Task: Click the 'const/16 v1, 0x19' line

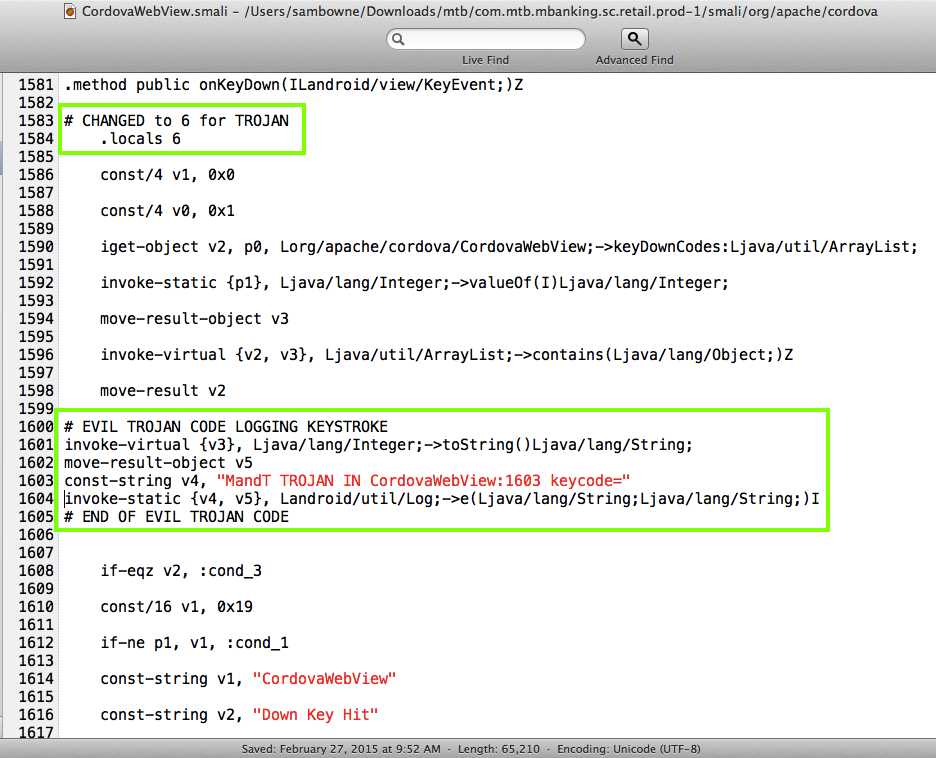Action: pyautogui.click(x=176, y=606)
